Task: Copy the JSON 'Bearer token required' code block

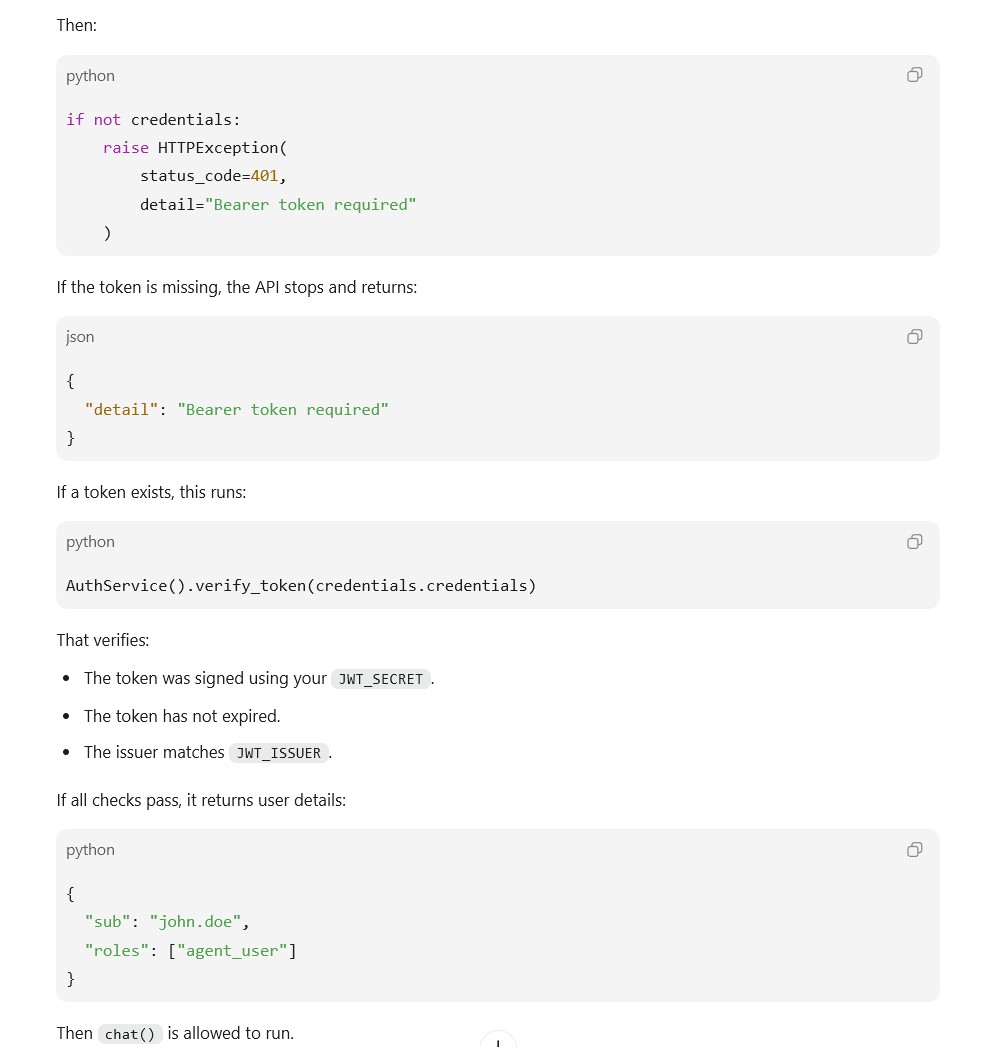Action: point(915,337)
